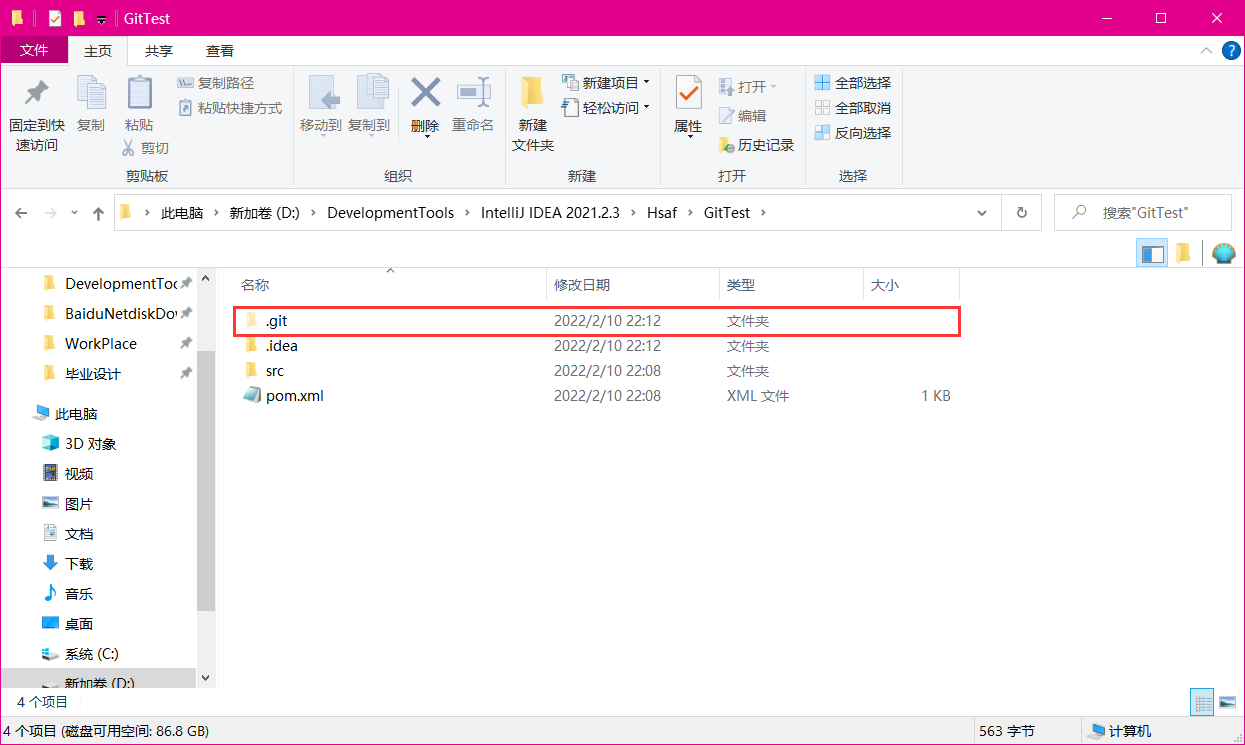
Task: Go back with the left arrow
Action: (21, 213)
